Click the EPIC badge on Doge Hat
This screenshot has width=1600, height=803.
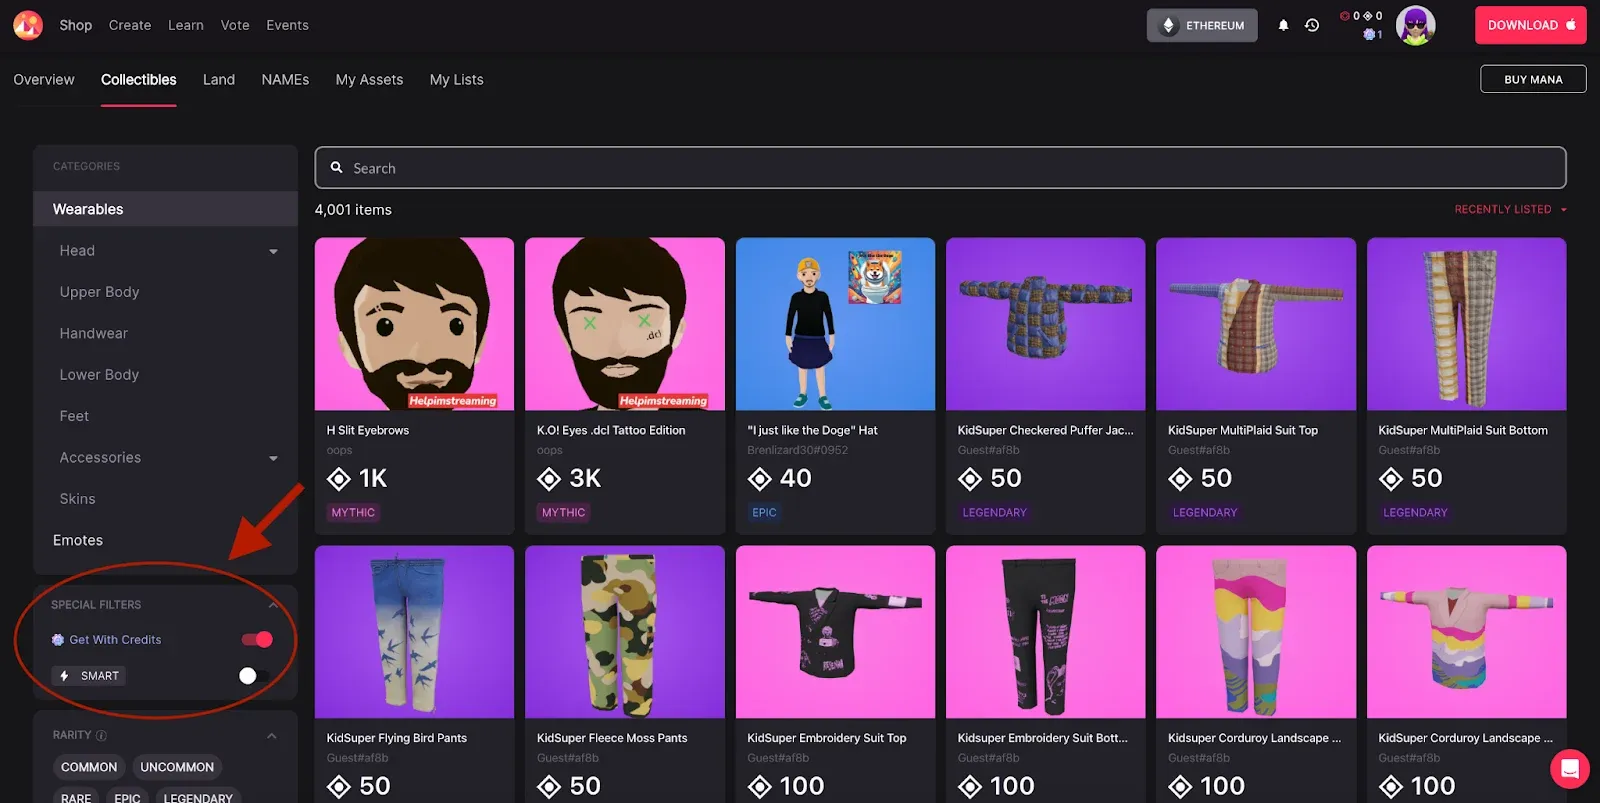[x=764, y=513]
